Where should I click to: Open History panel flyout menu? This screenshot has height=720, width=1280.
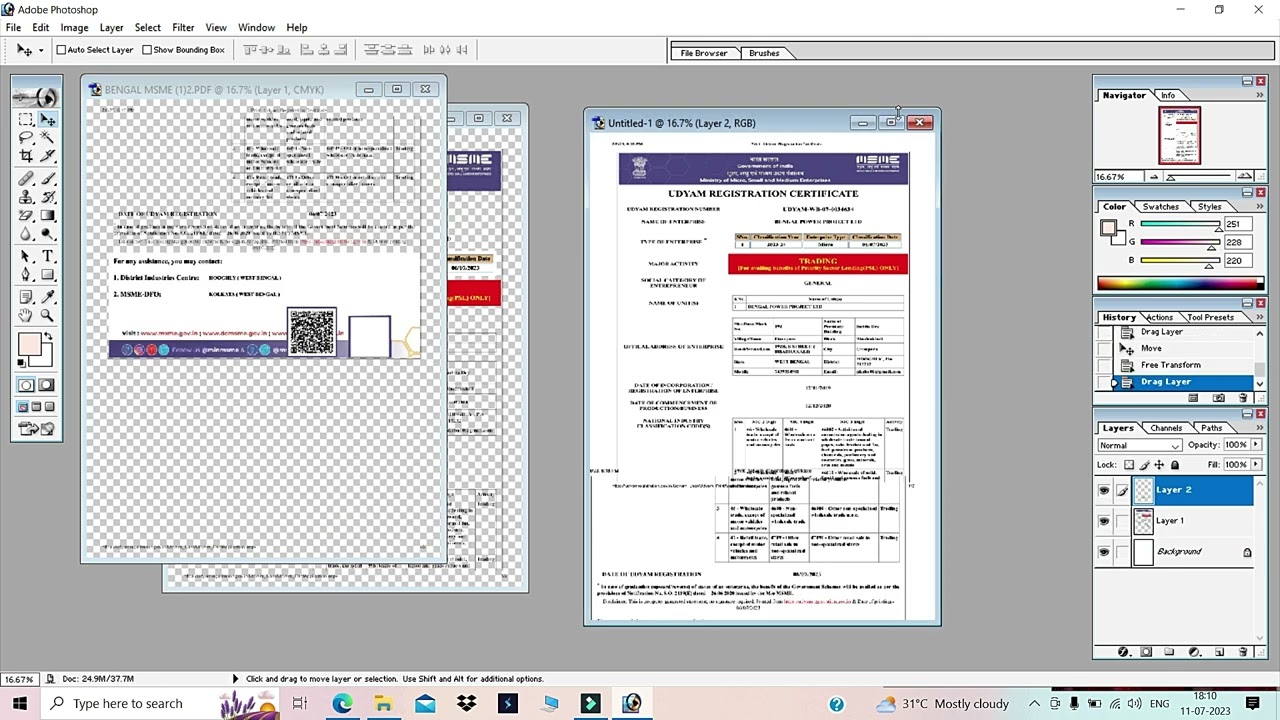point(1260,317)
